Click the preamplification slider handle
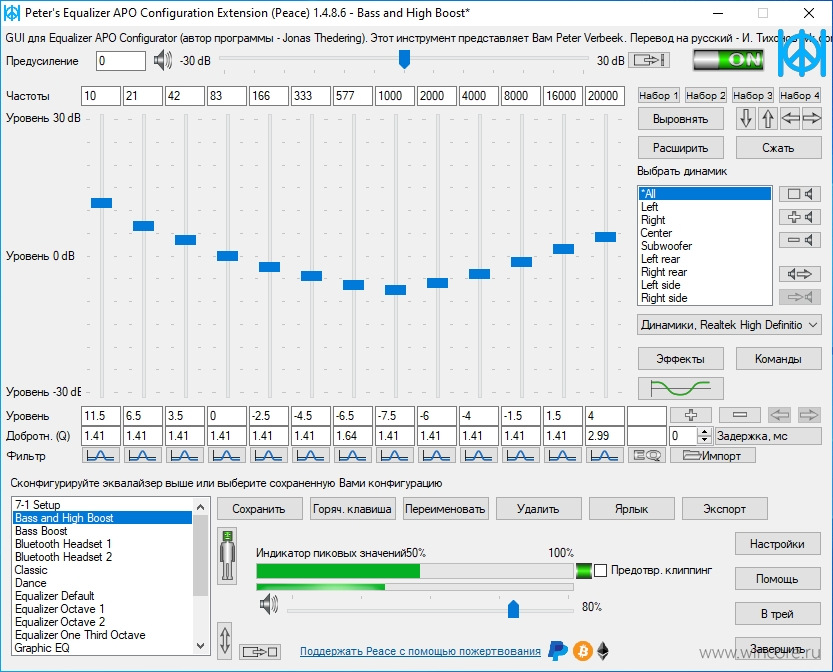Screen dimensions: 833x672 tap(404, 59)
